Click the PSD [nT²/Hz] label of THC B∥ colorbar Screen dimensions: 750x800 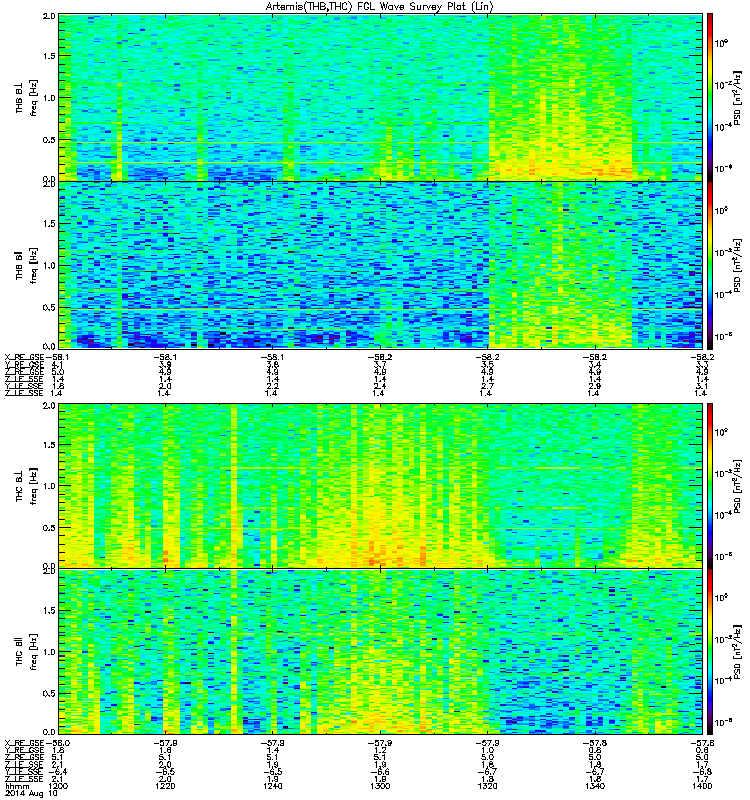tap(738, 652)
